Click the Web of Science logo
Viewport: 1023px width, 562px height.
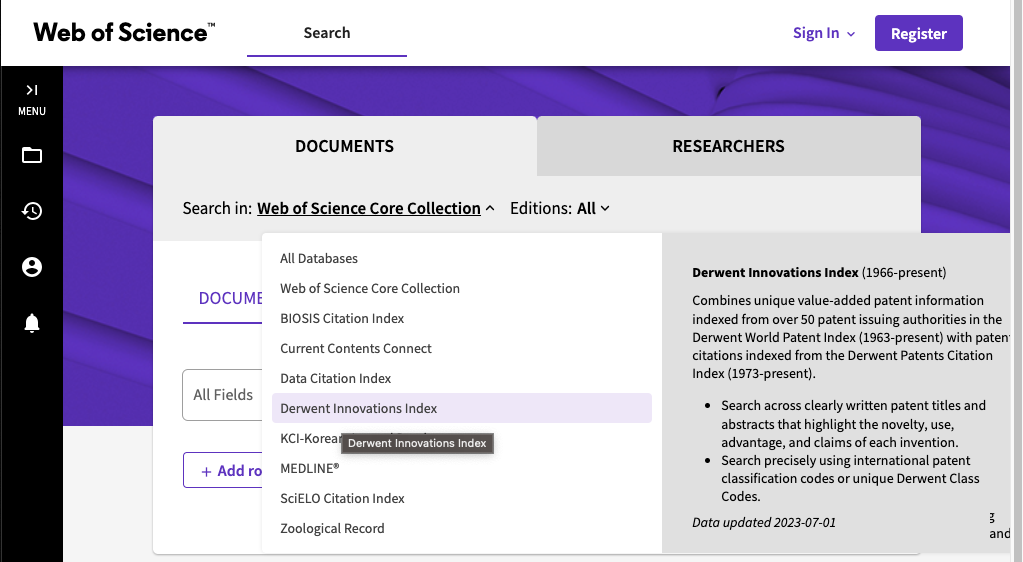point(124,33)
